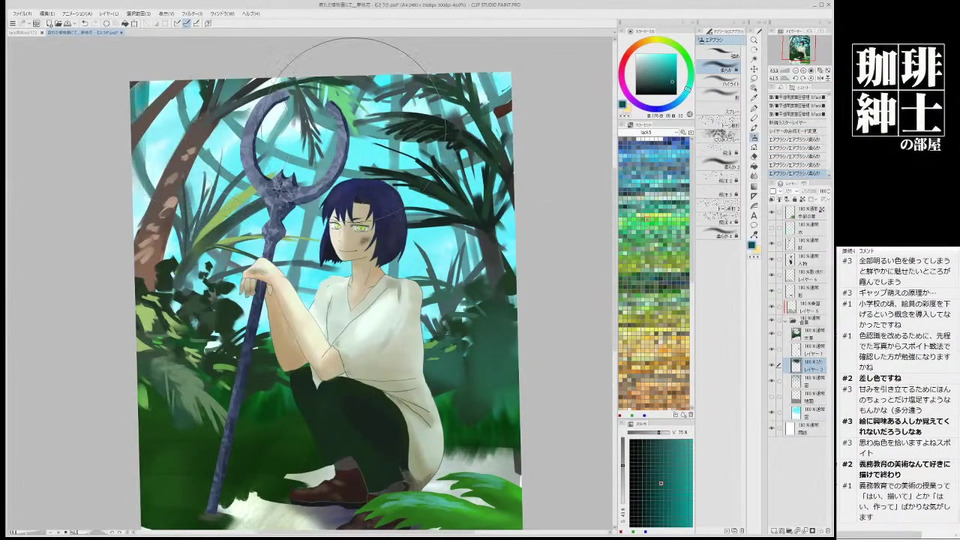Image resolution: width=960 pixels, height=540 pixels.
Task: Open the color set tack5 dropdown
Action: pos(649,132)
